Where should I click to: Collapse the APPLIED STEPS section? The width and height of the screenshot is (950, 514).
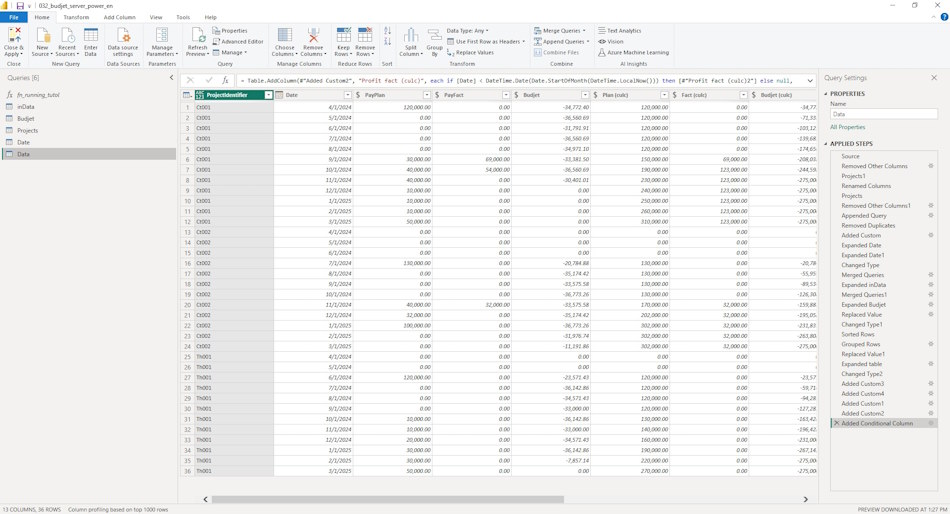coord(826,144)
